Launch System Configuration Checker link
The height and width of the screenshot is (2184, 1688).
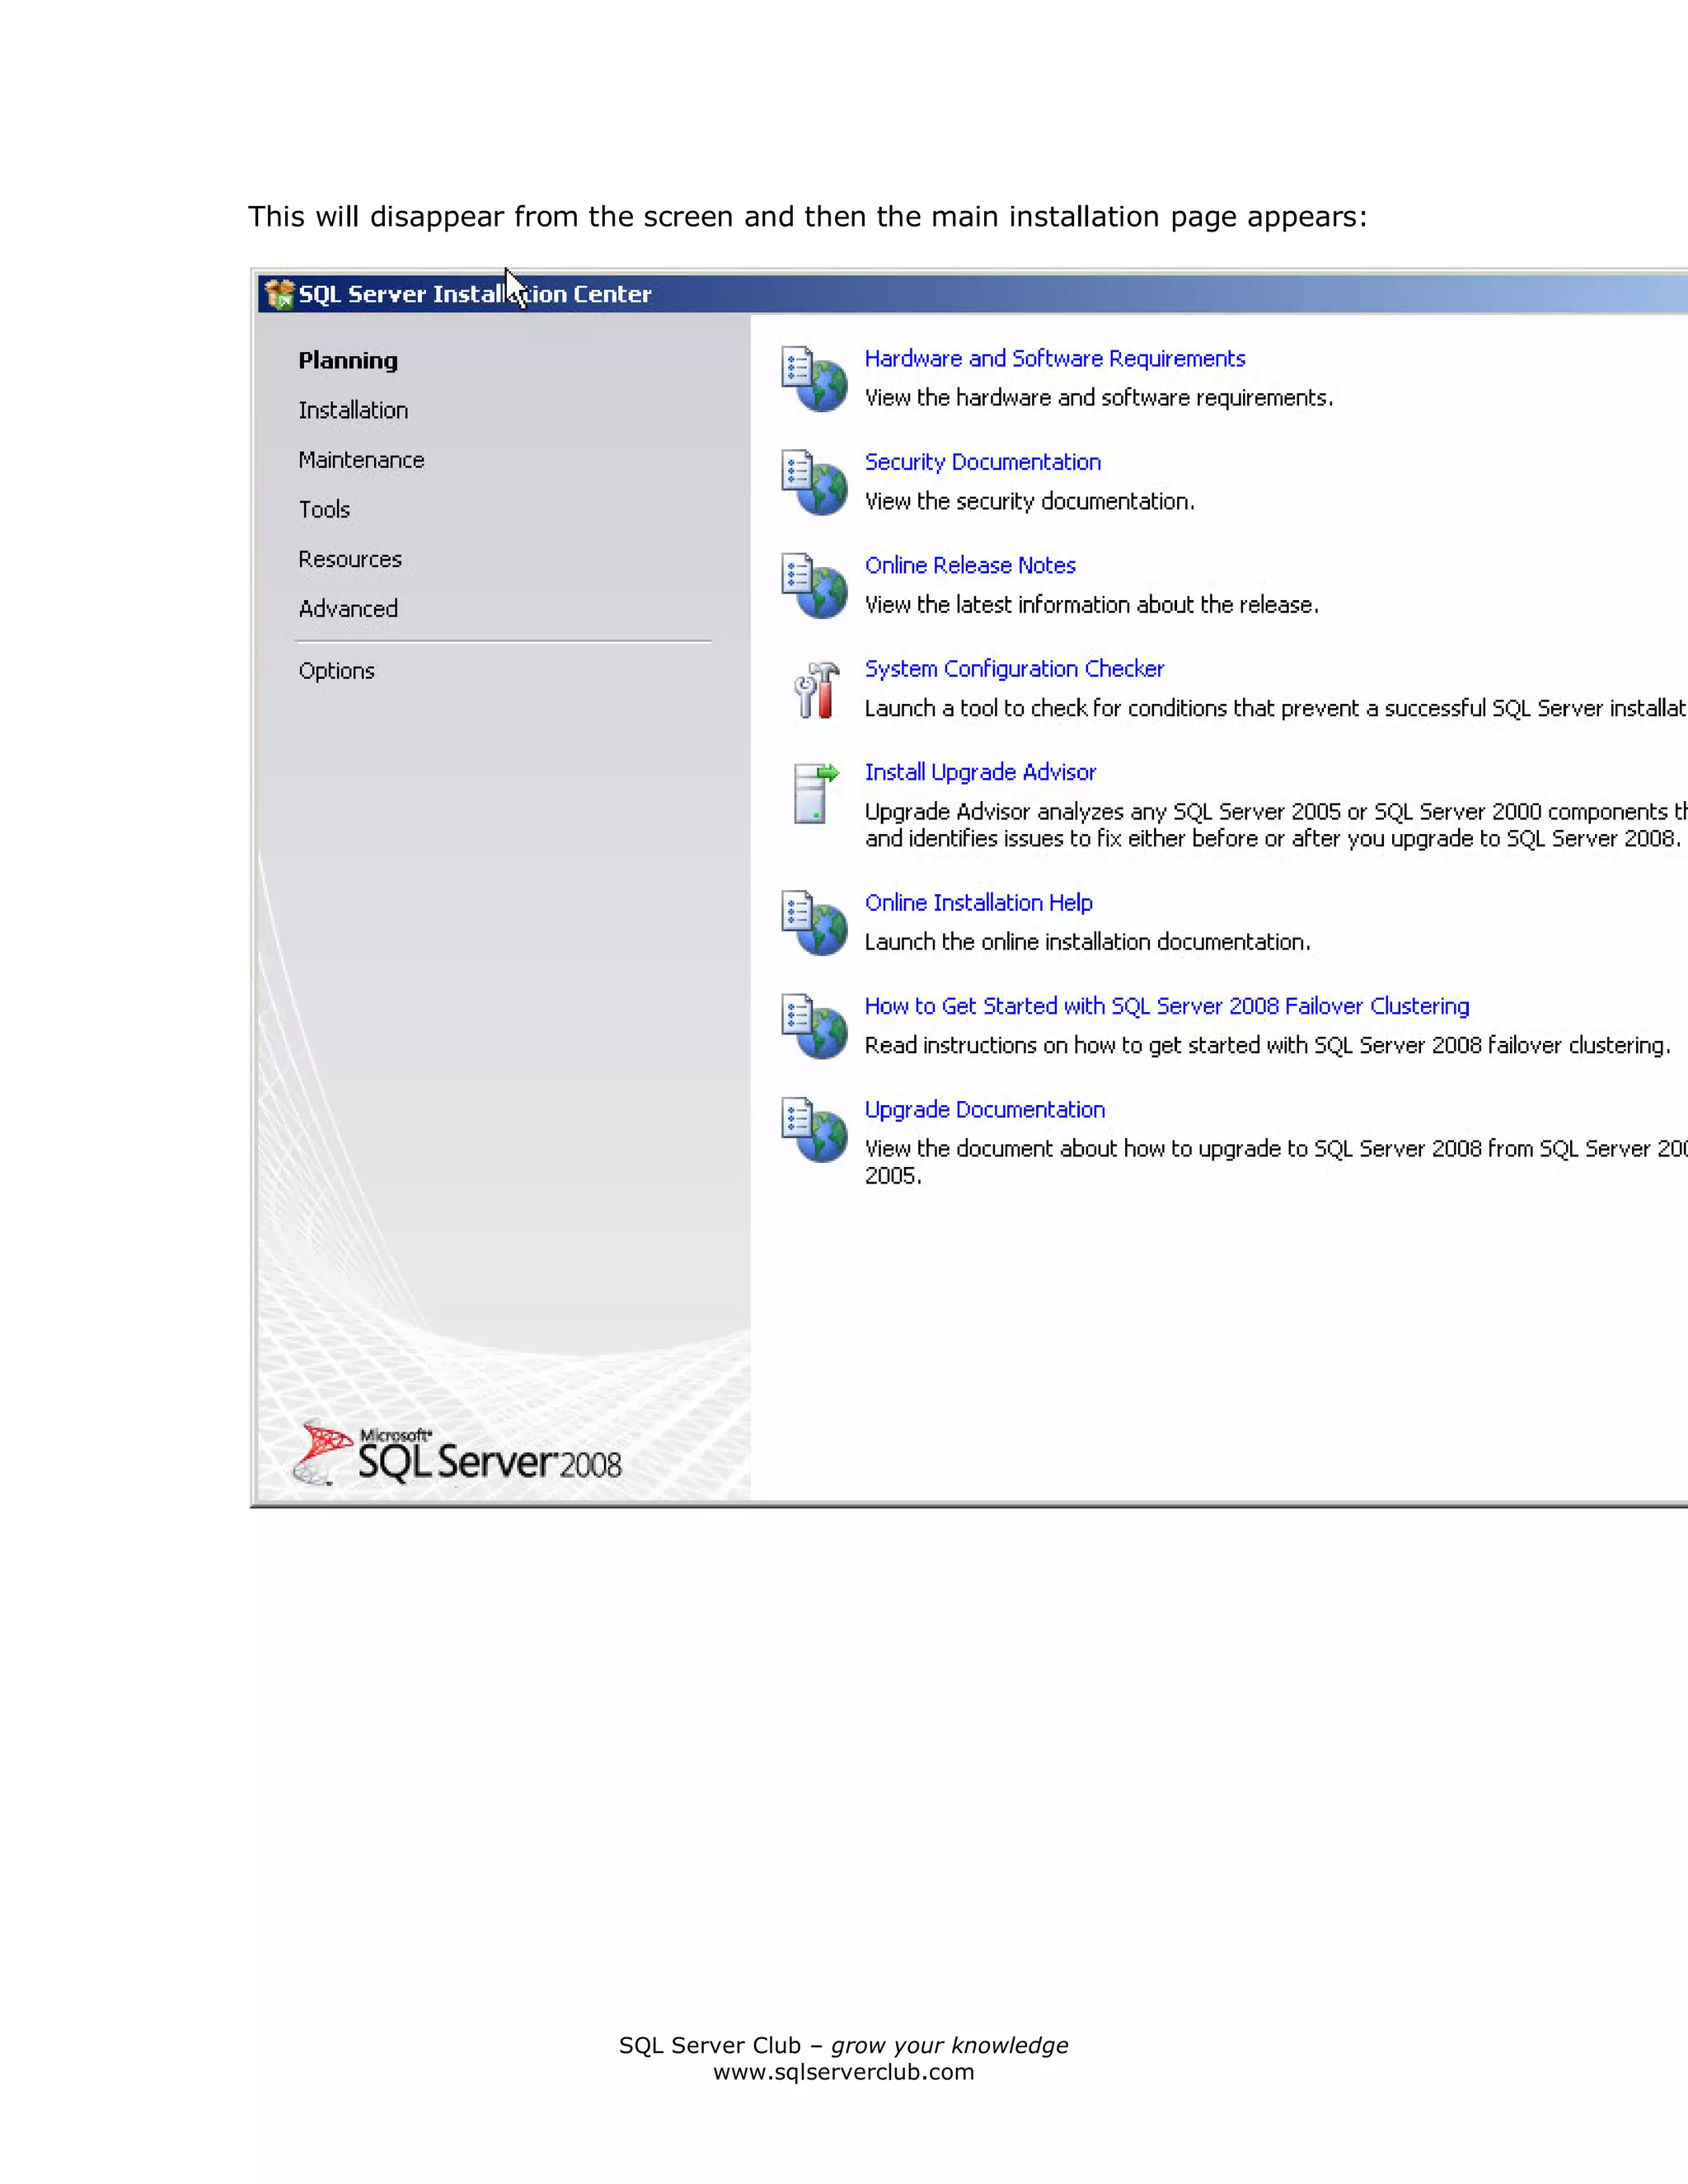point(1014,668)
